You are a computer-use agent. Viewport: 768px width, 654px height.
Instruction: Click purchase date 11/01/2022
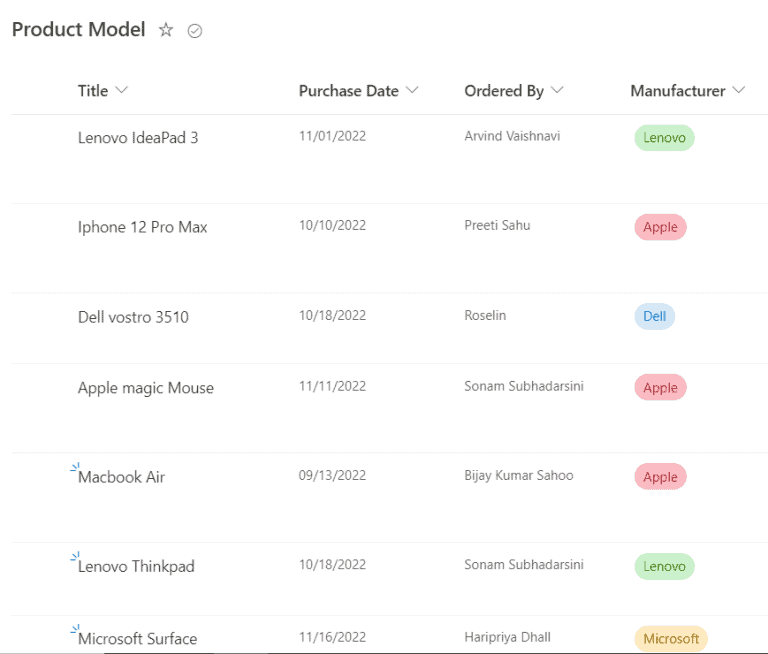click(x=333, y=136)
